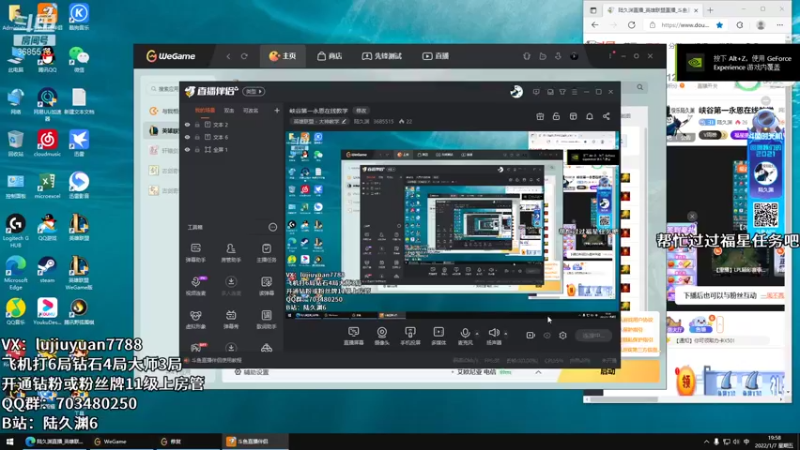Open the 虚拟形象 tool
This screenshot has width=800, height=450.
pyautogui.click(x=195, y=319)
